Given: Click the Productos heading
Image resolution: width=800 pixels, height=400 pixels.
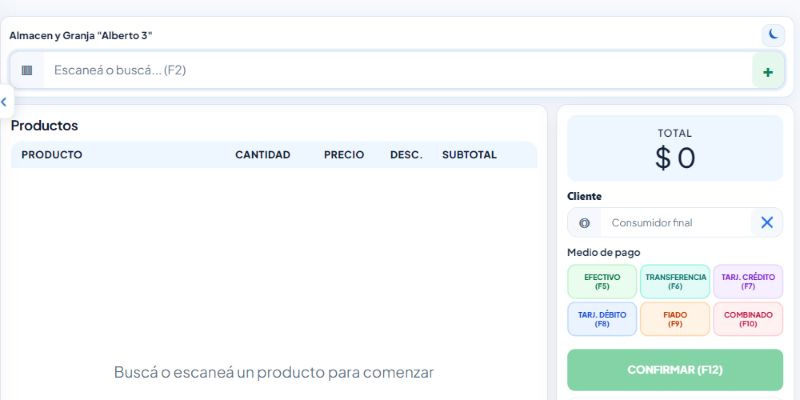Looking at the screenshot, I should (x=44, y=126).
